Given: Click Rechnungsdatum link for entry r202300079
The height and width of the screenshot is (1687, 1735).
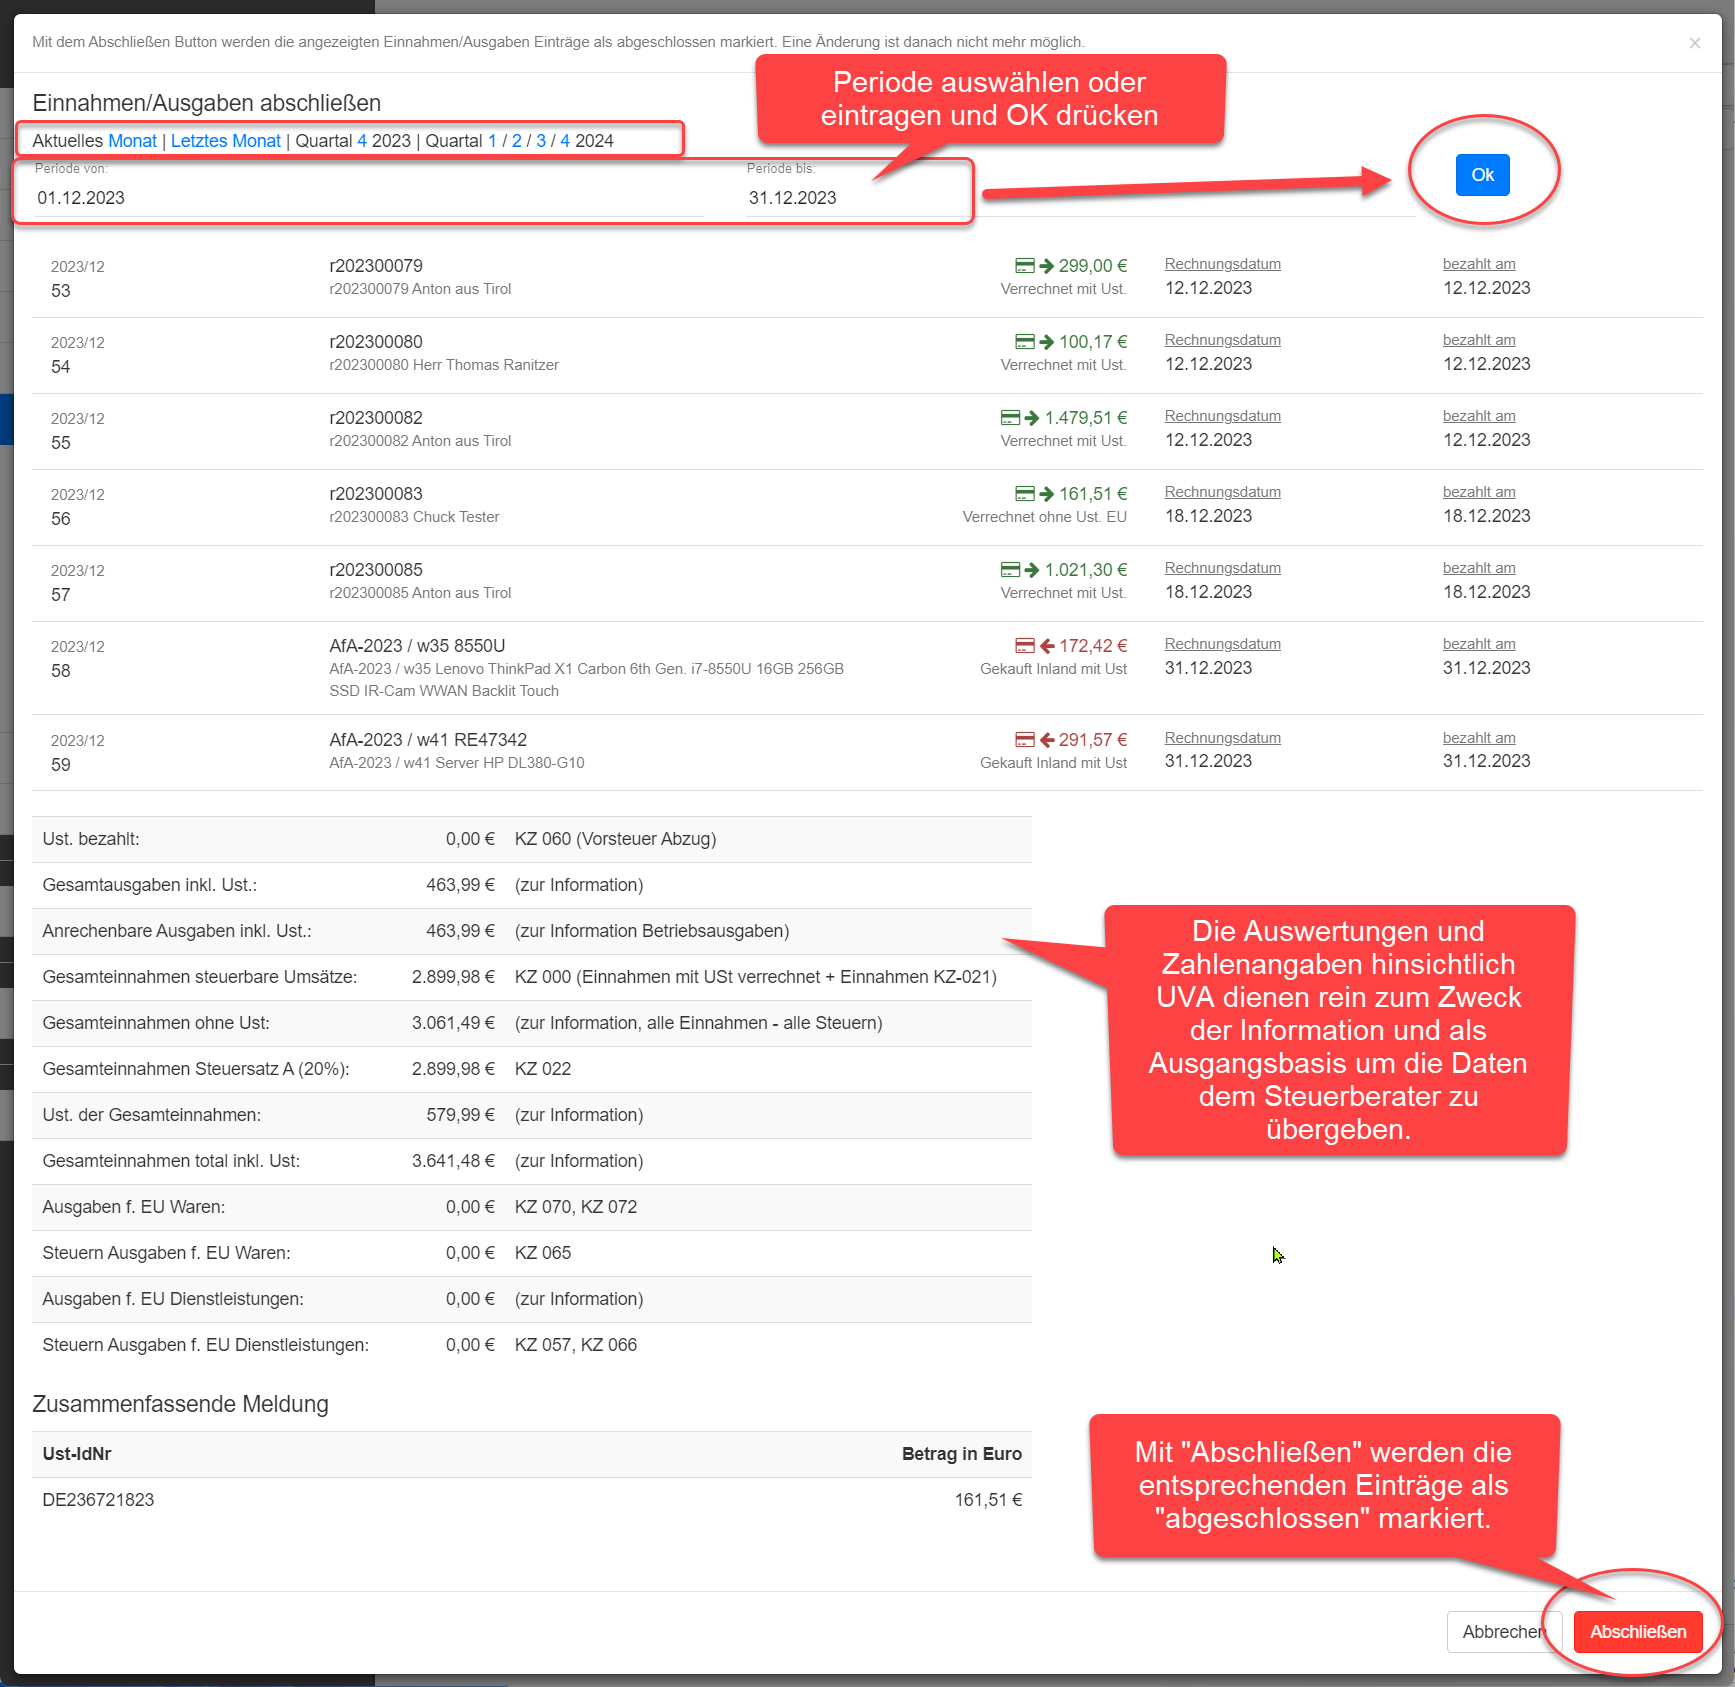Looking at the screenshot, I should tap(1222, 264).
